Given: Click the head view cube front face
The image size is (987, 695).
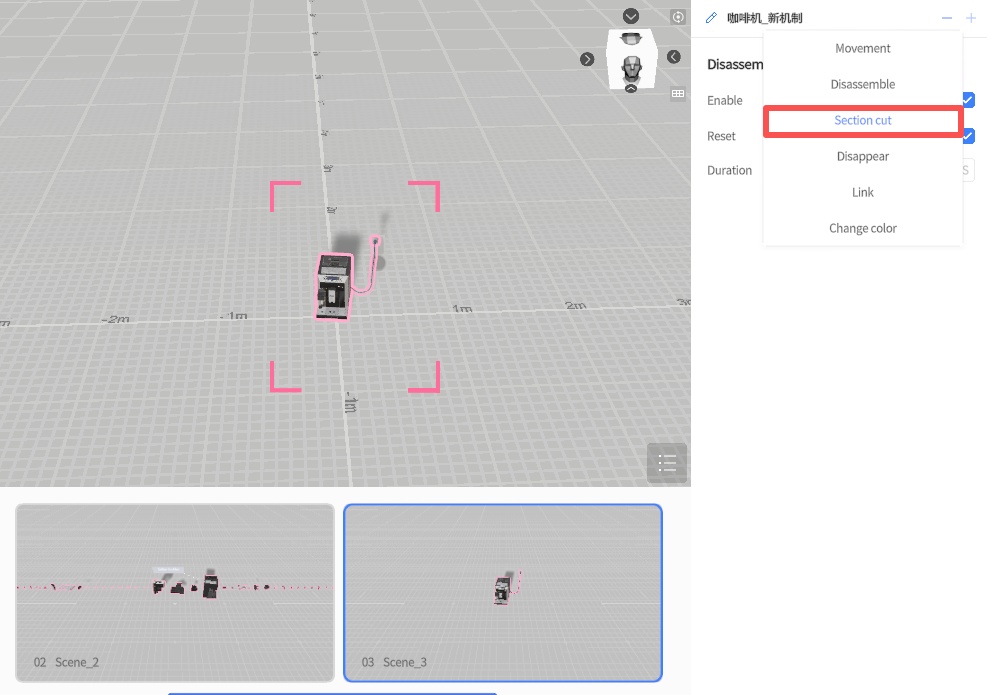Looking at the screenshot, I should (631, 69).
